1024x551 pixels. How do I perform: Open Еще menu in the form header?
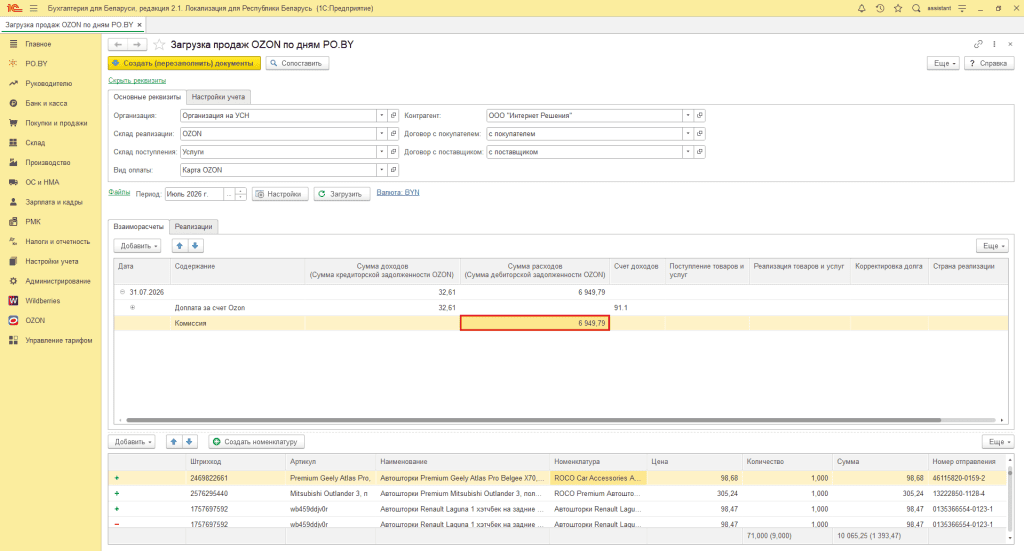pos(943,63)
